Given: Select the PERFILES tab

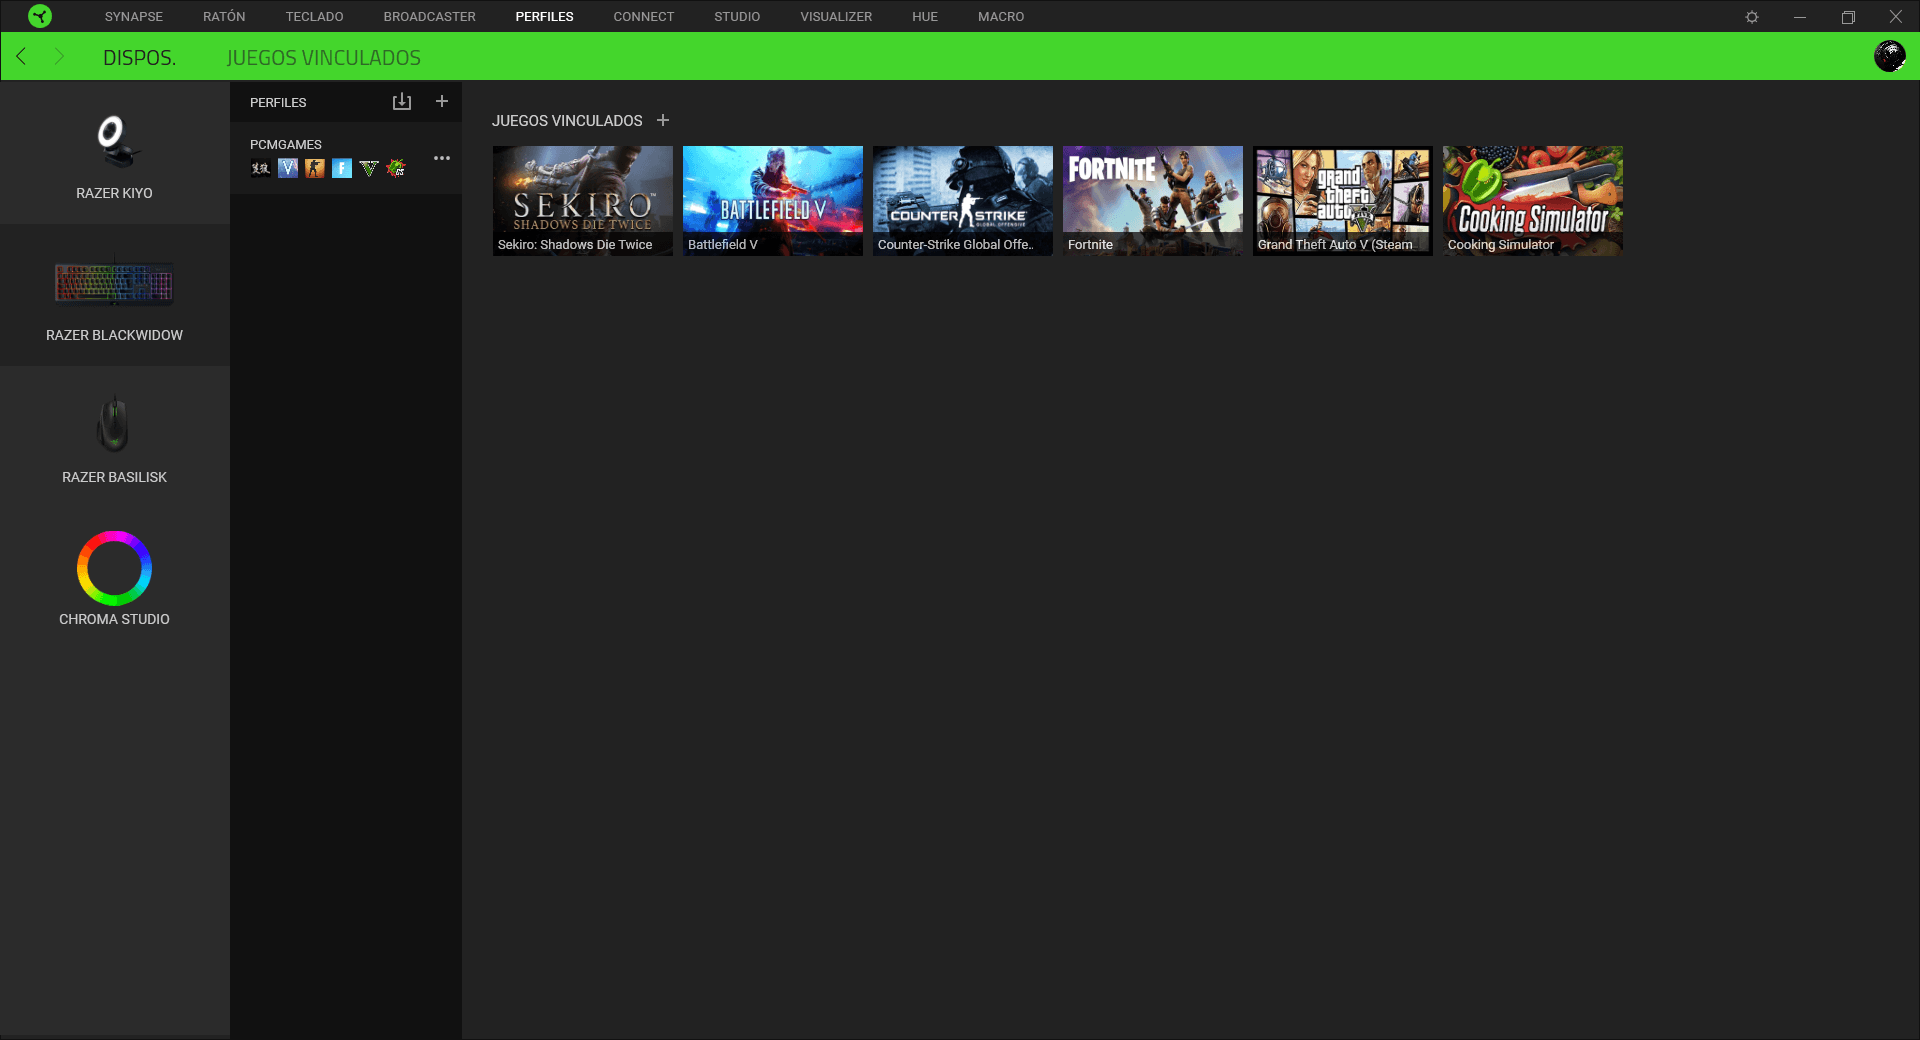Looking at the screenshot, I should (544, 17).
